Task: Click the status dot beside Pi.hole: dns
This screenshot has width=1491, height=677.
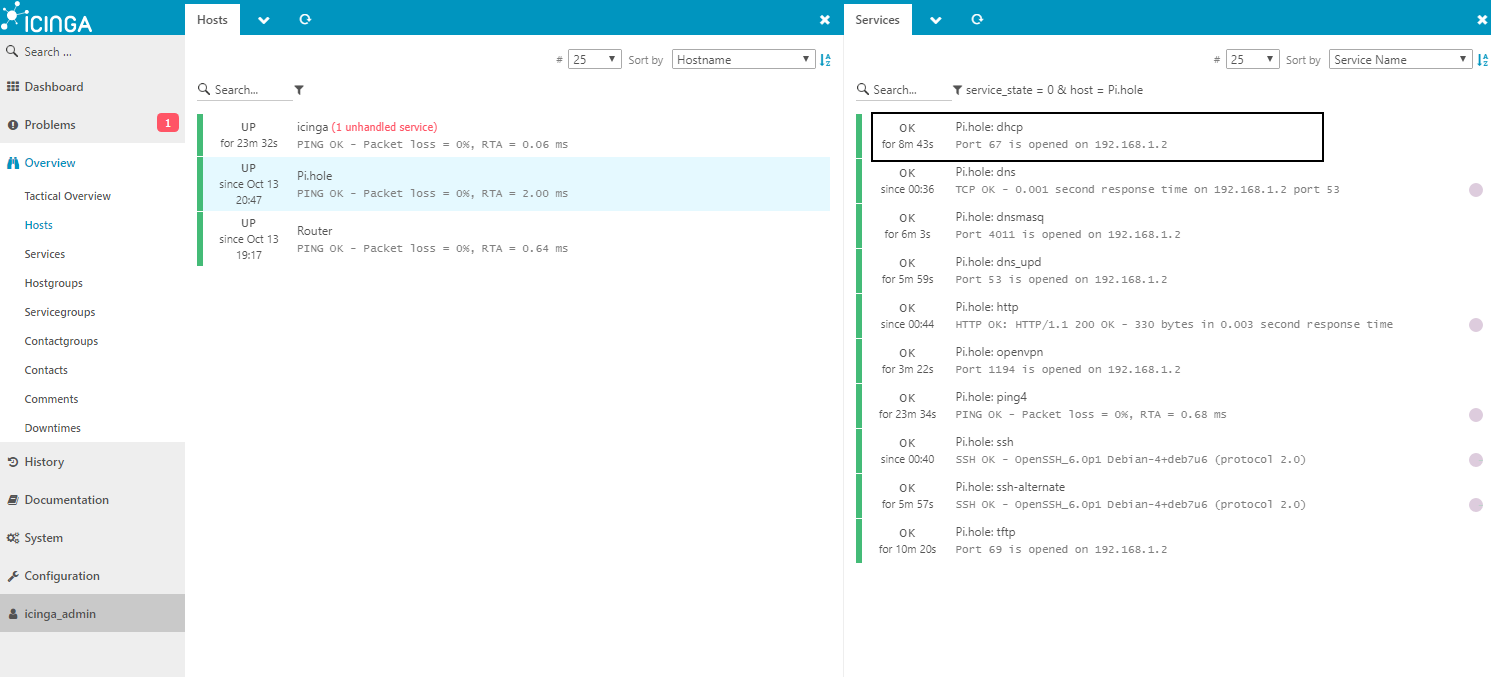Action: tap(1476, 189)
